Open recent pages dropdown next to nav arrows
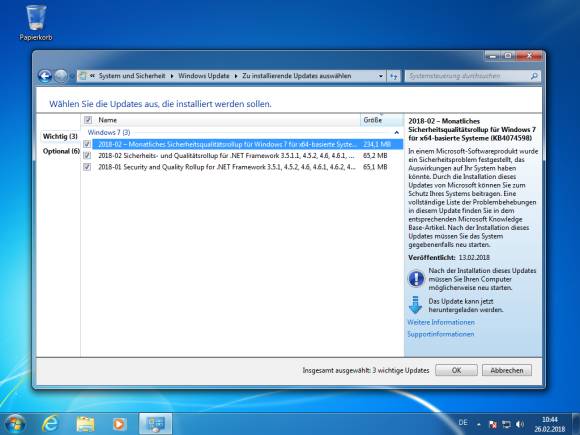The image size is (580, 435). point(72,76)
